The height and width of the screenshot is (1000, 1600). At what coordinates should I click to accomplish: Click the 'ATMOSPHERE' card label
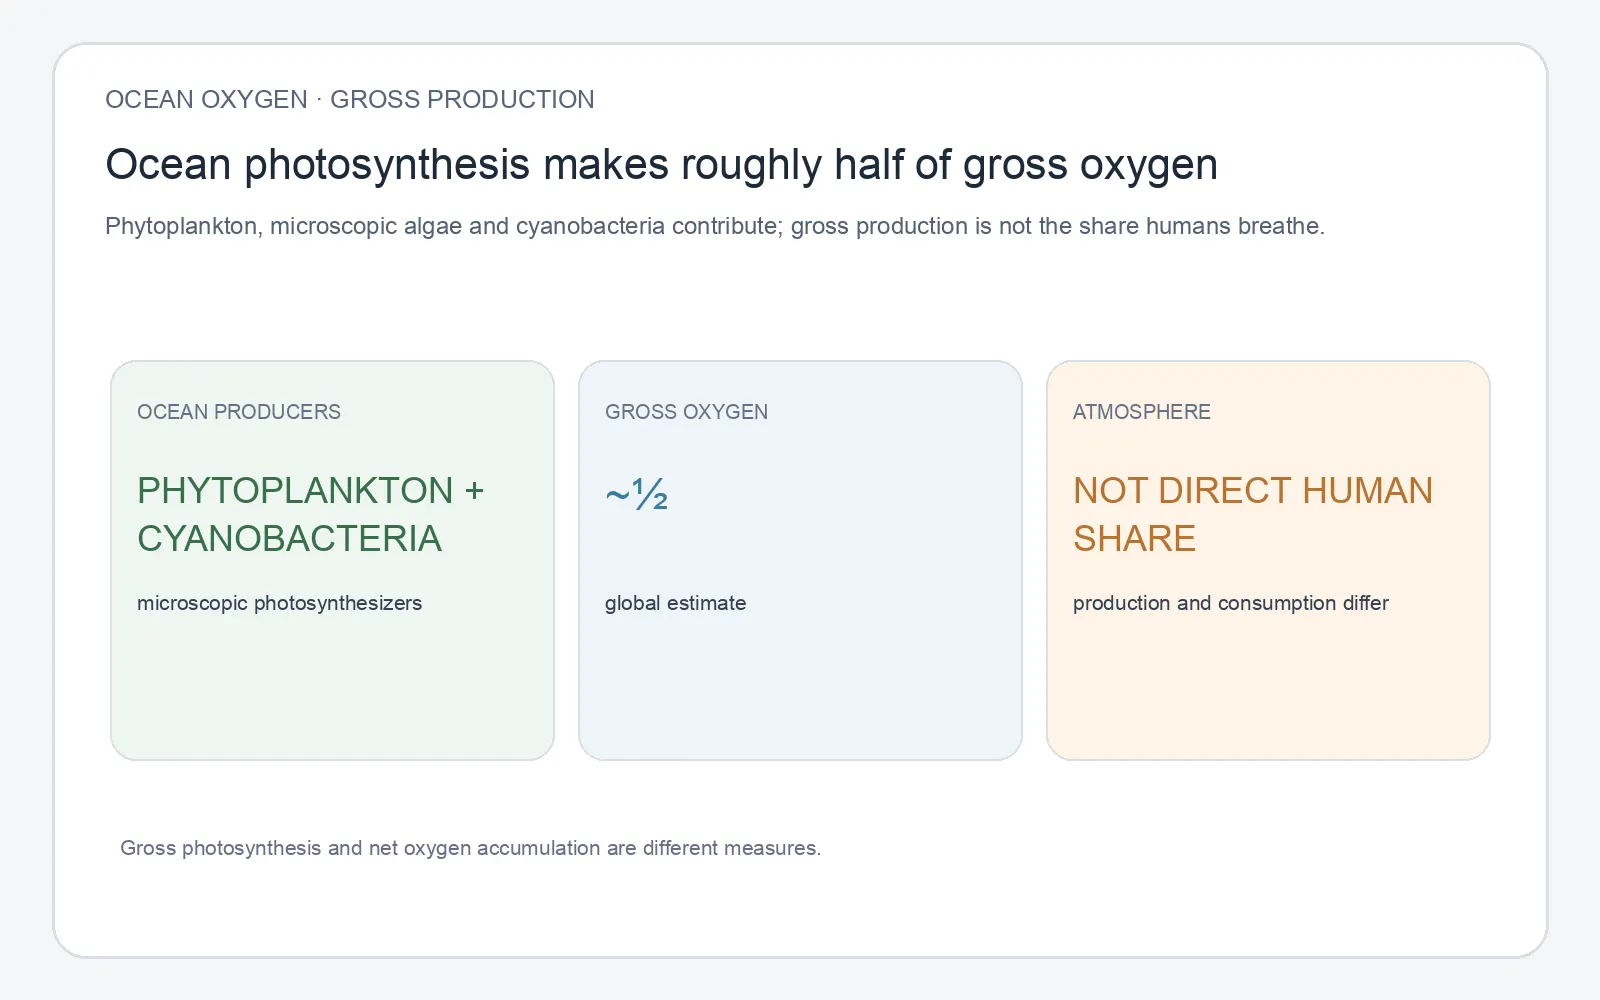coord(1142,412)
